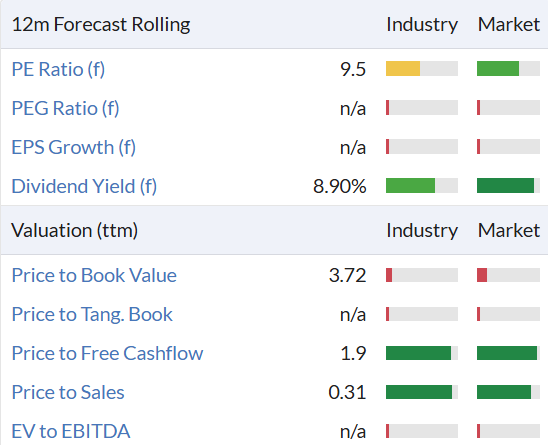The image size is (548, 445).
Task: Click the Price to Sales Industry bar
Action: pos(422,392)
